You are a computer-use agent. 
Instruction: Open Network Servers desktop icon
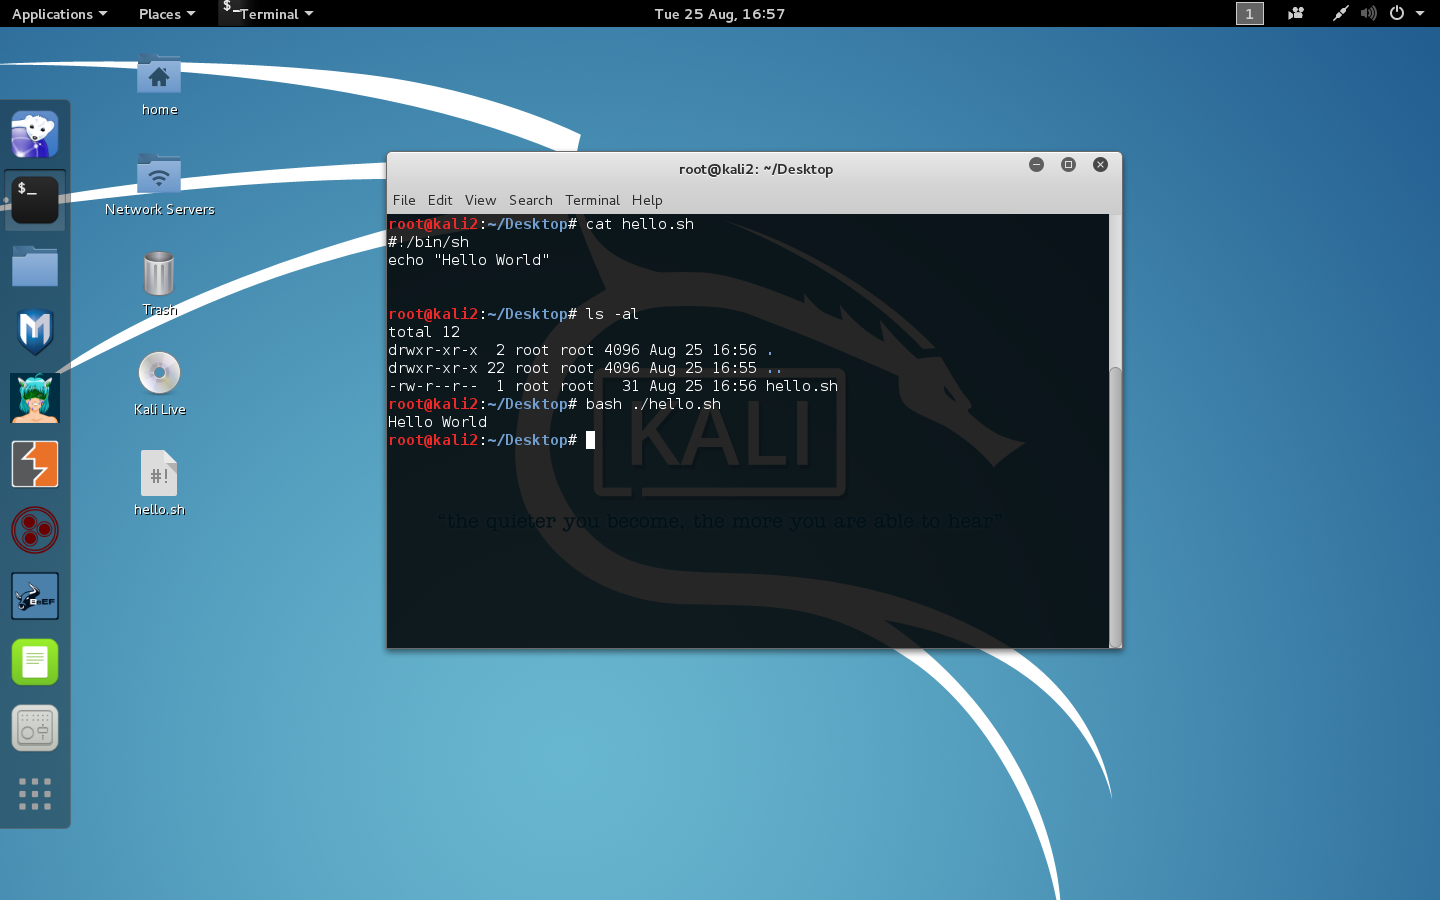[159, 185]
